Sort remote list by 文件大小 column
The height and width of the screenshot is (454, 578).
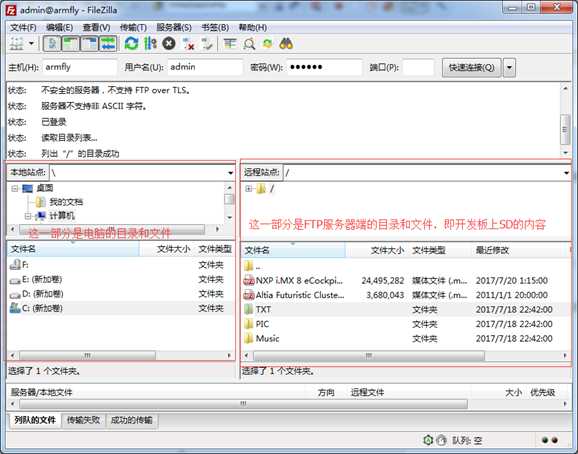click(376, 250)
